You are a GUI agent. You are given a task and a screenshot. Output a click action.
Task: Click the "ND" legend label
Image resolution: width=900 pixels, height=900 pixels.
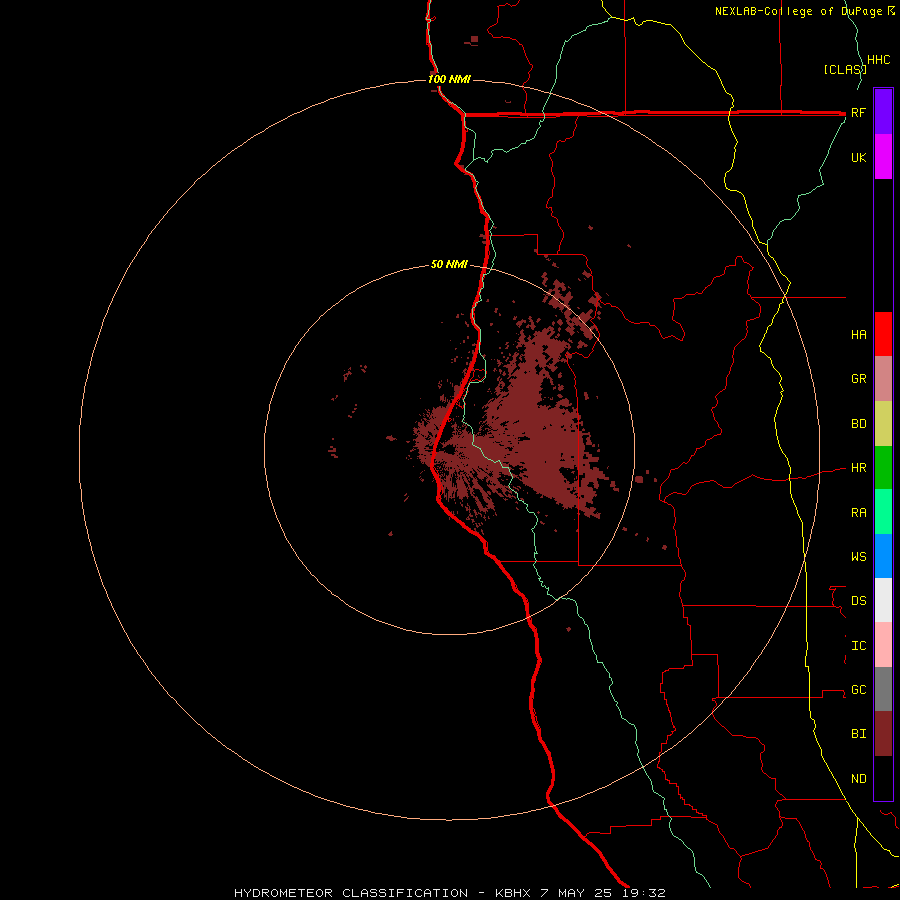[x=858, y=779]
